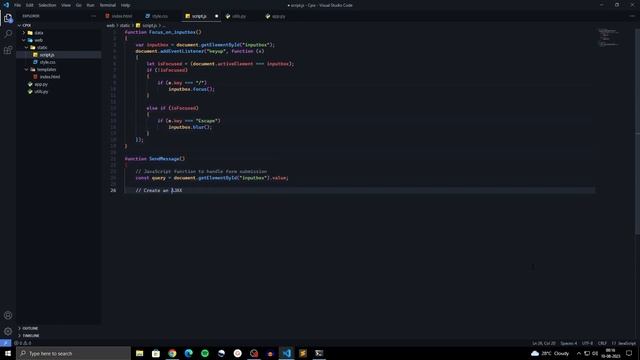Open the Manage gear icon
Screen dimensions: 640x360
(8, 331)
